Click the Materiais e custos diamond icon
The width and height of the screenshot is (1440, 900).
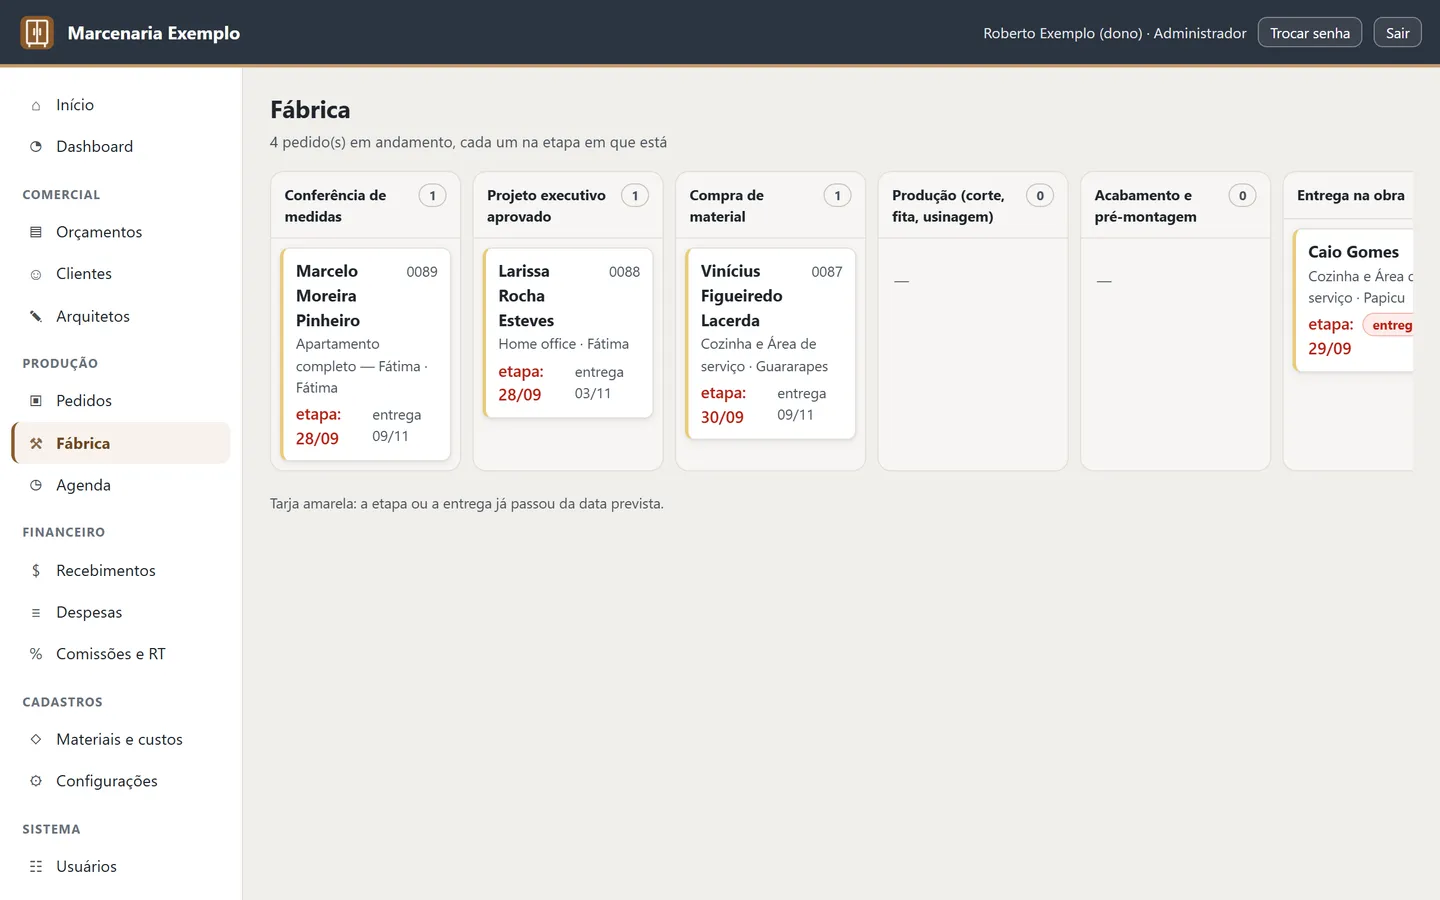pyautogui.click(x=36, y=739)
